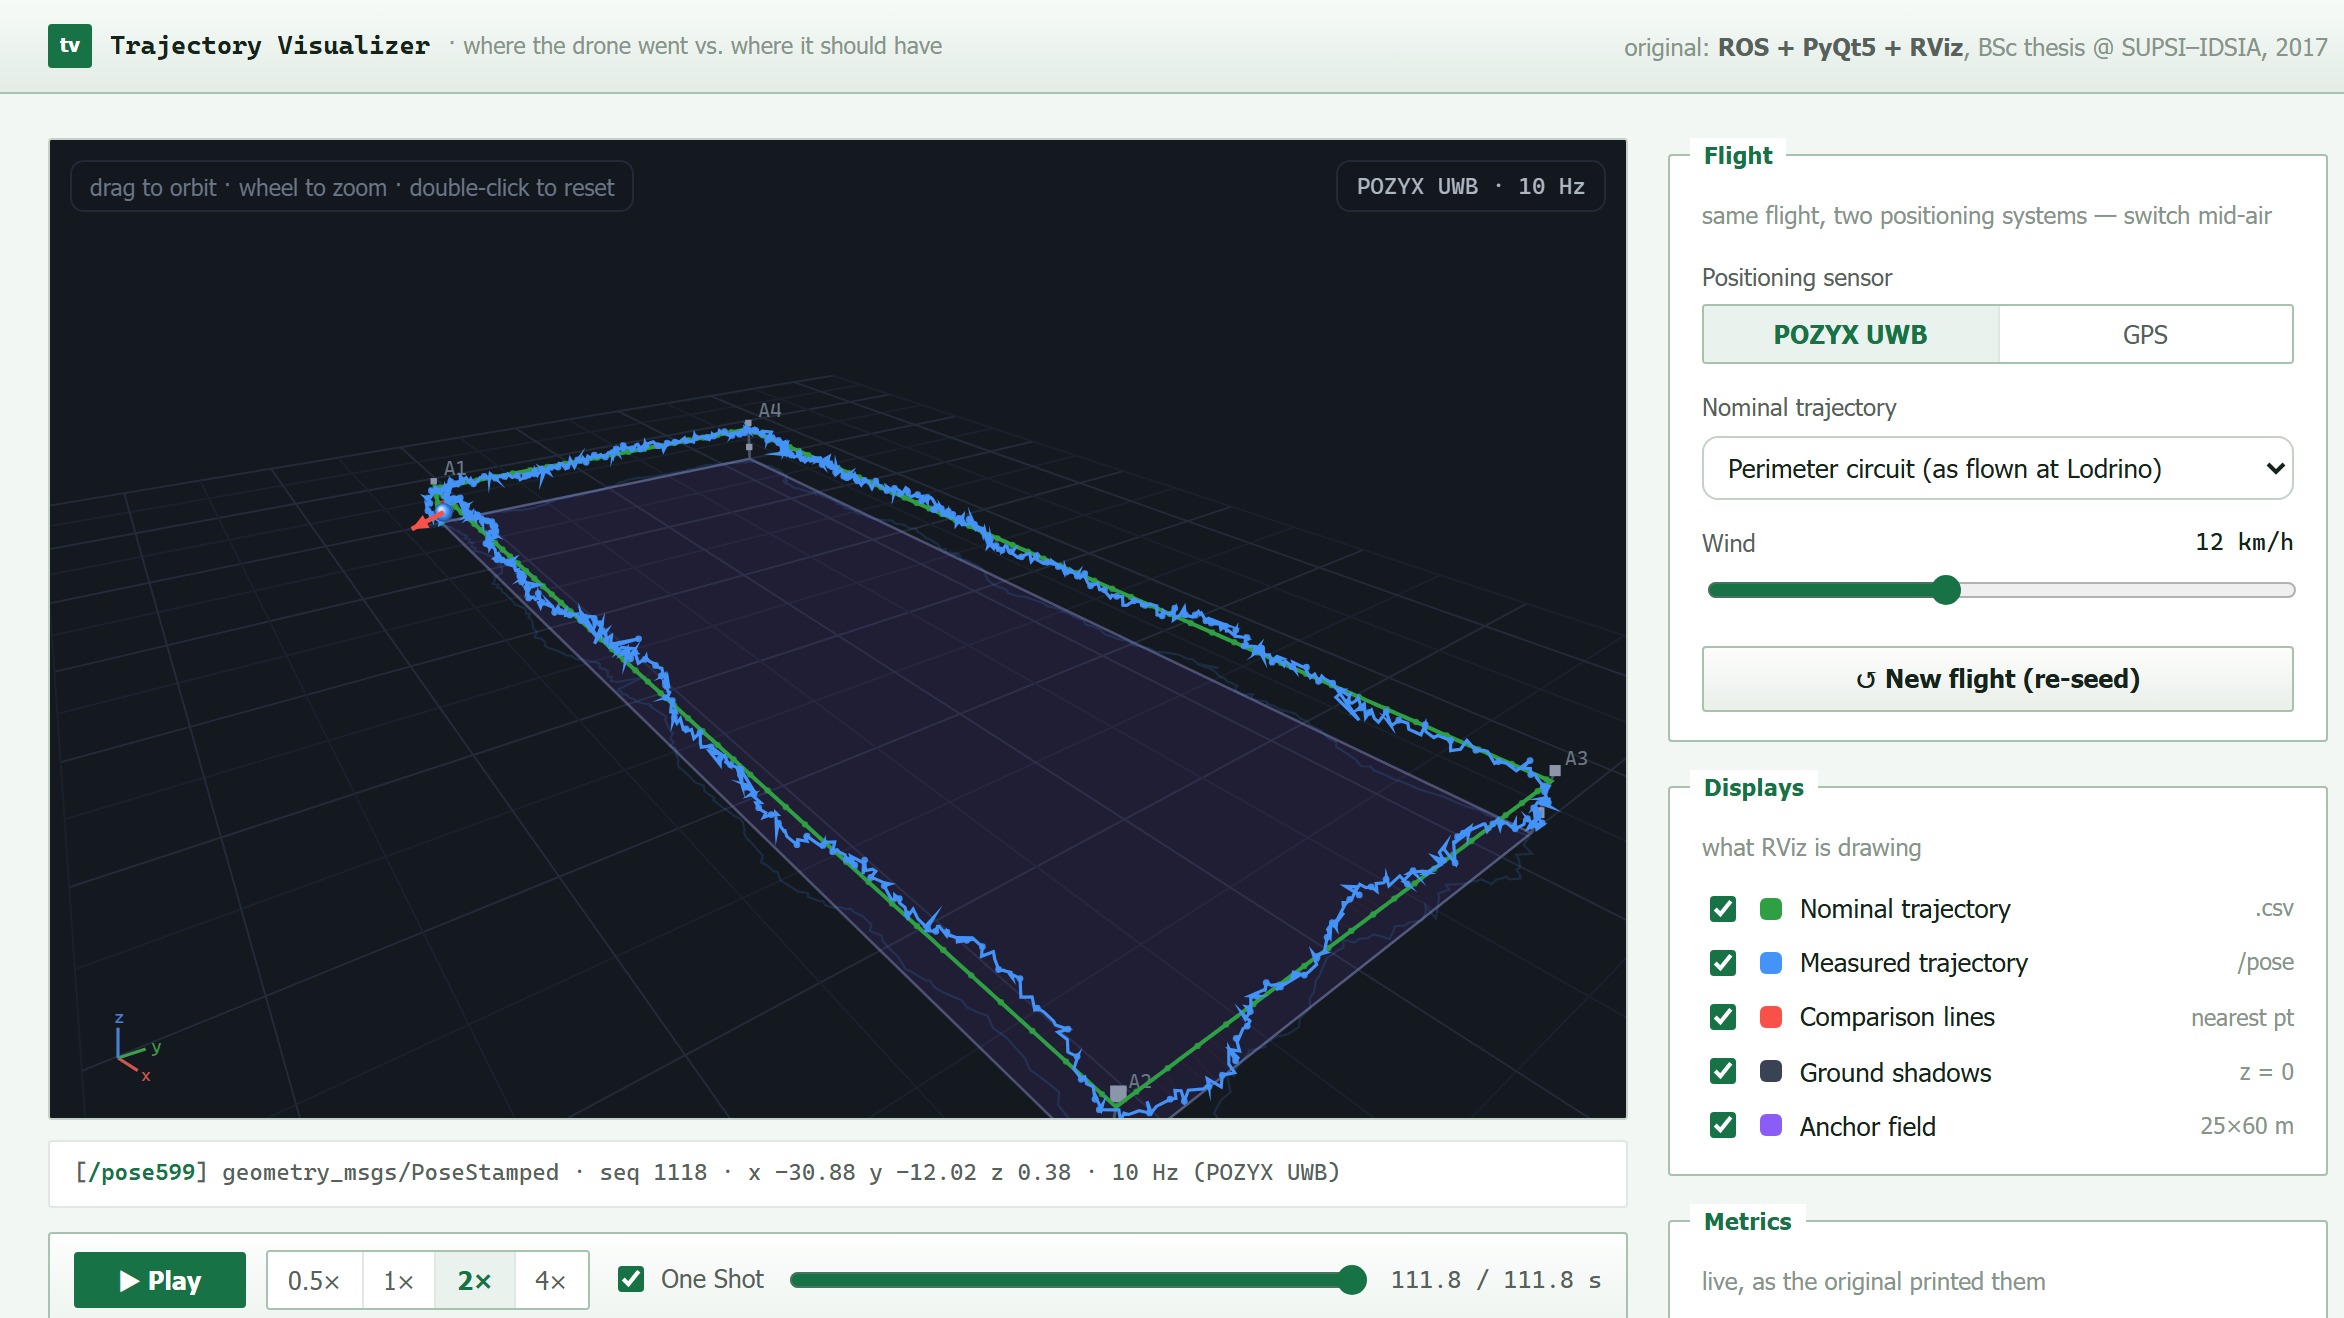Choose the 2× playback speed
2344x1318 pixels.
(475, 1280)
